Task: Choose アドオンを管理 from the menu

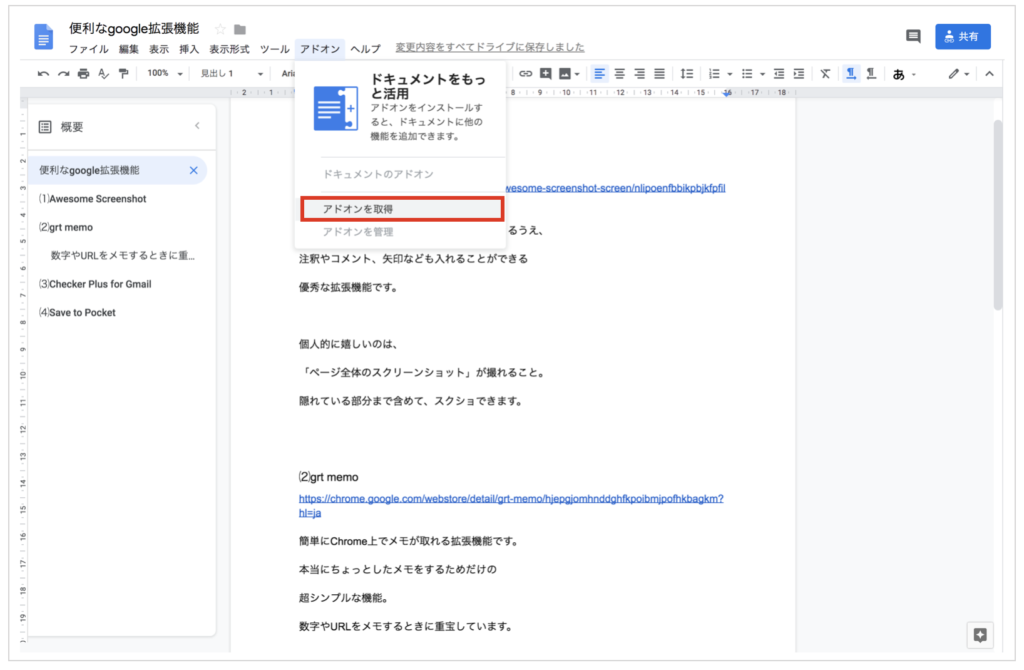Action: tap(400, 232)
